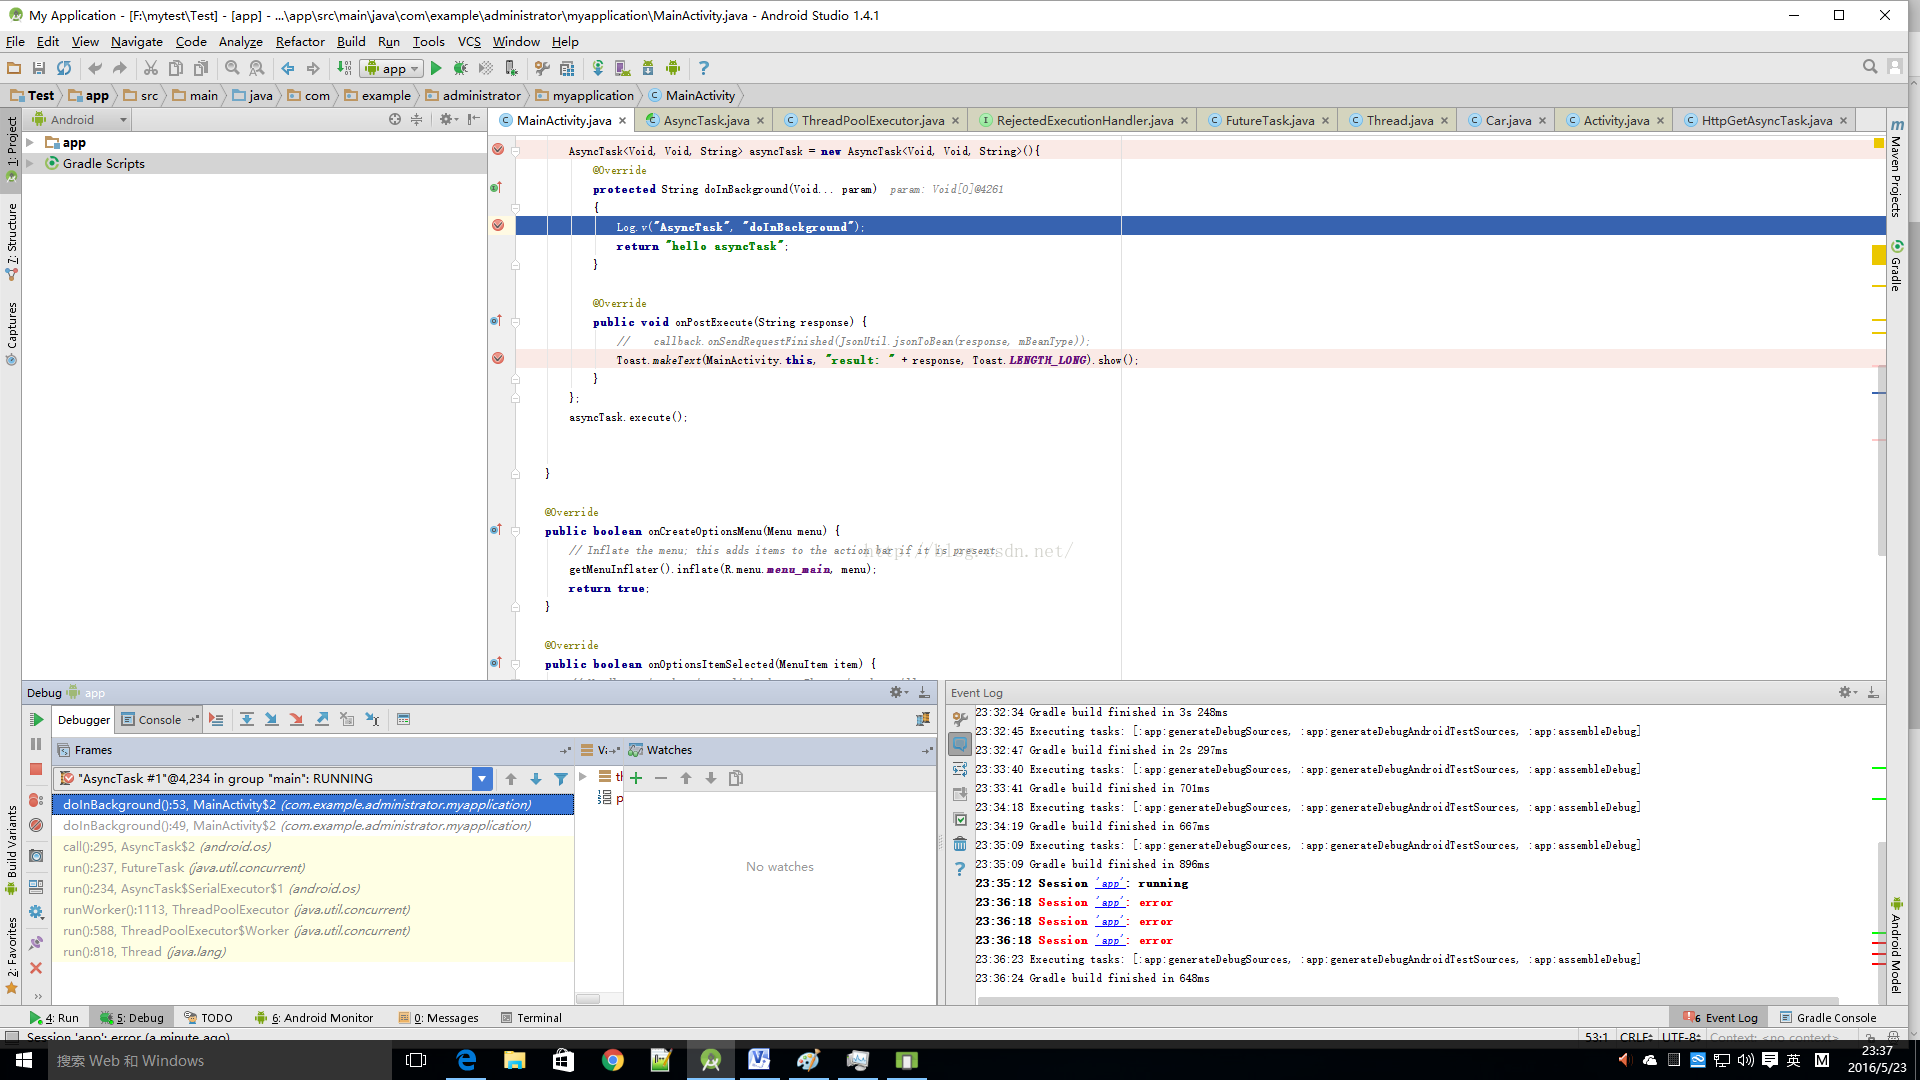This screenshot has height=1080, width=1920.
Task: Open the app run configuration dropdown
Action: (393, 68)
